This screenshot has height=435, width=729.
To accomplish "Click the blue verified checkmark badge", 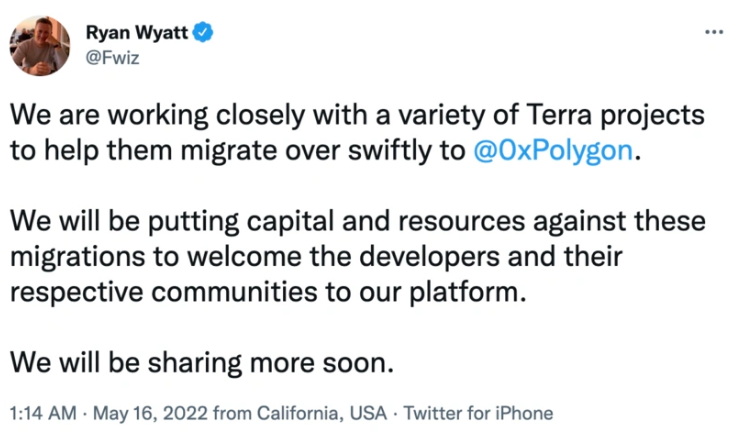I will pos(203,32).
